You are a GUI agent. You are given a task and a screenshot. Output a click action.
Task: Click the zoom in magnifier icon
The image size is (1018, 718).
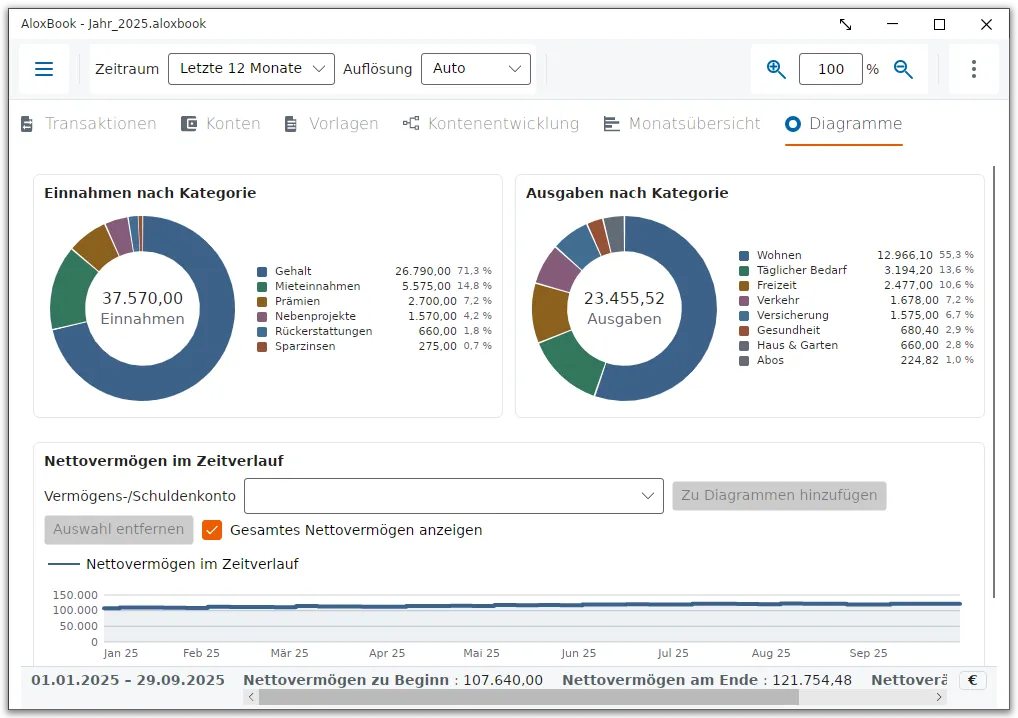coord(776,69)
